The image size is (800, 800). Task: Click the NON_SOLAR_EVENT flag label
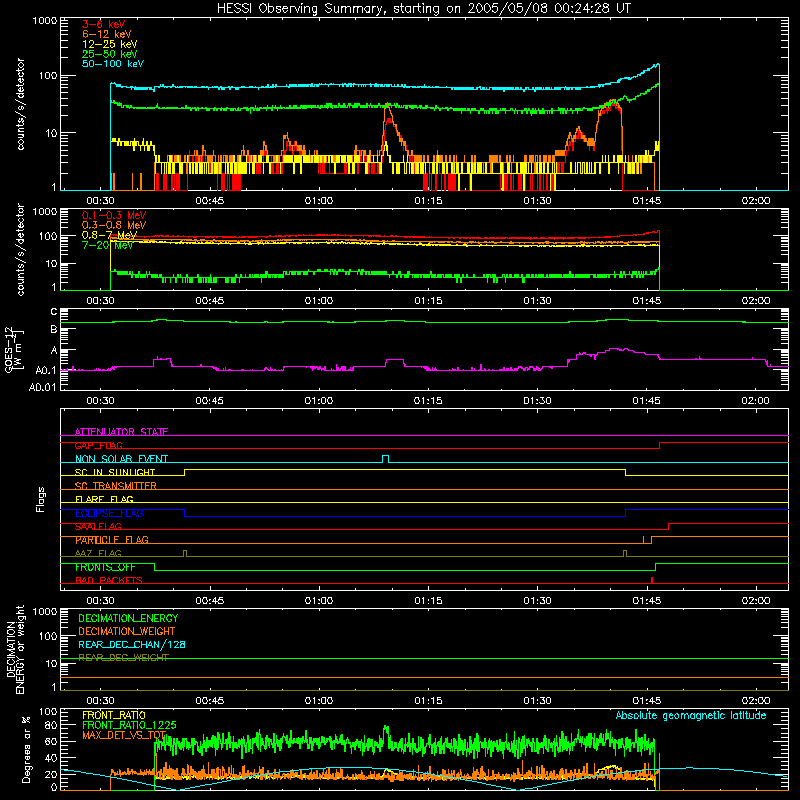coord(121,459)
